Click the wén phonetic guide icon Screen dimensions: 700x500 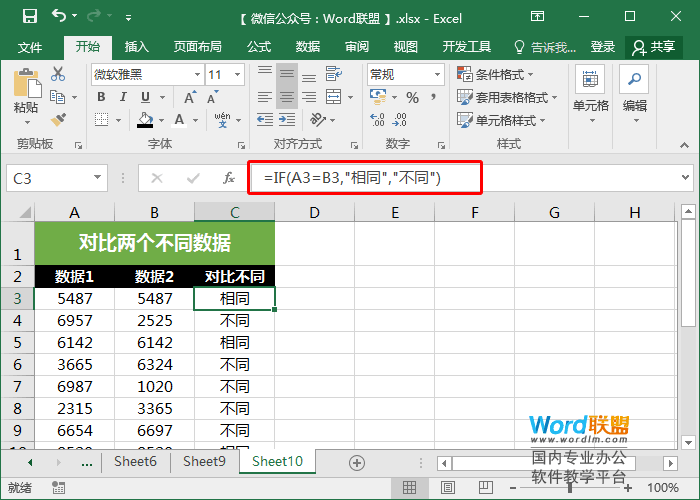pyautogui.click(x=222, y=120)
